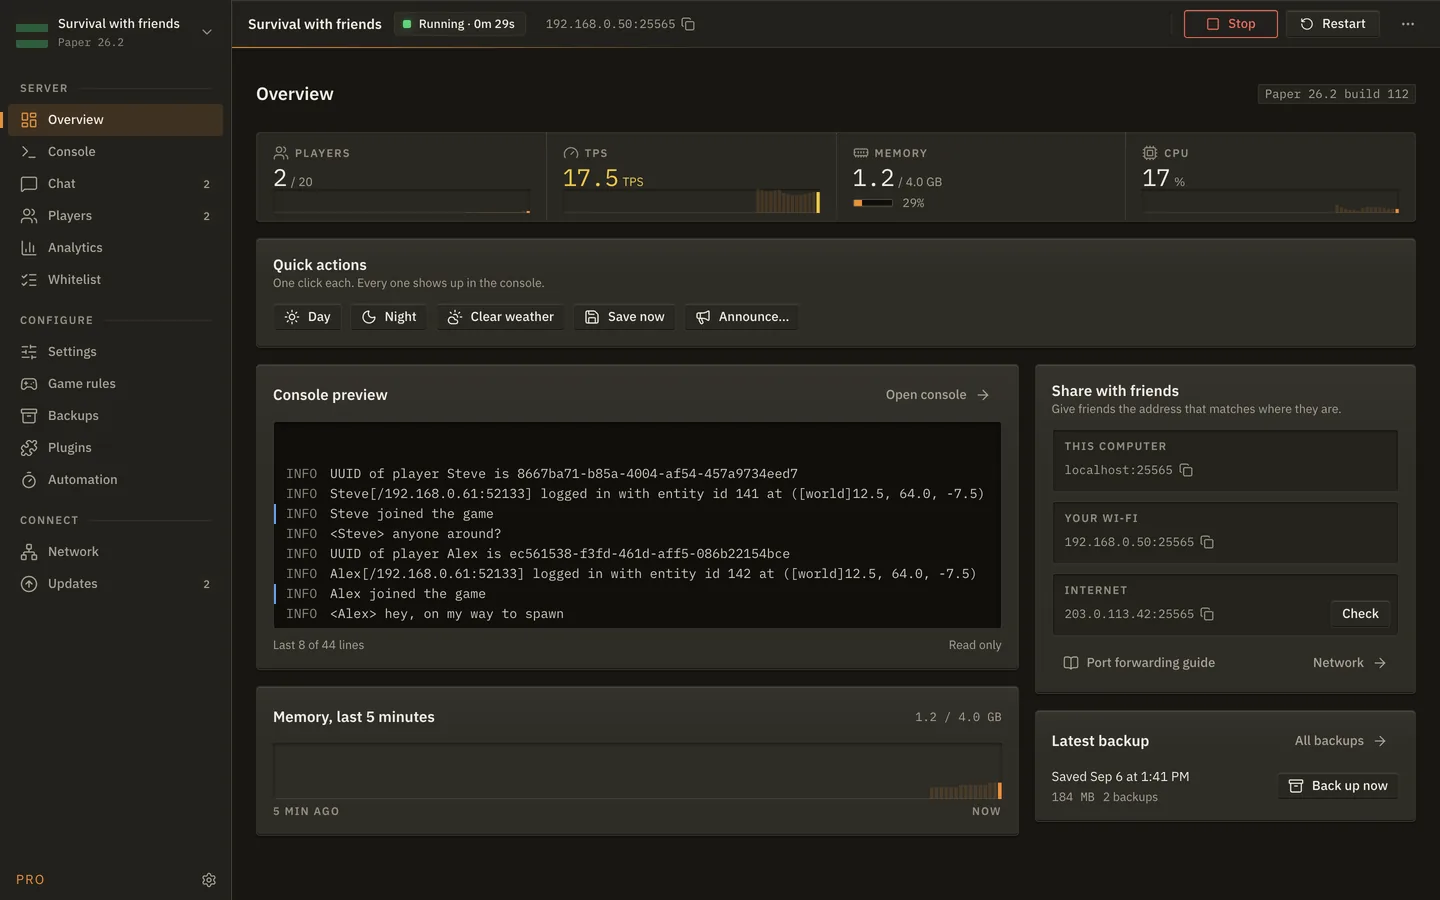The height and width of the screenshot is (900, 1440).
Task: Click the Port forwarding guide book icon
Action: 1071,663
